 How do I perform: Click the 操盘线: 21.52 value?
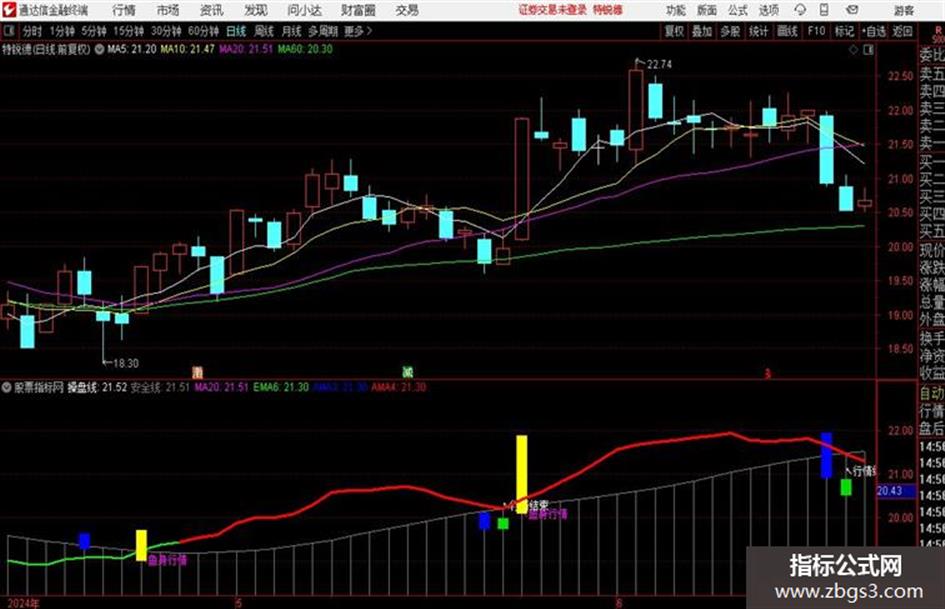point(97,387)
